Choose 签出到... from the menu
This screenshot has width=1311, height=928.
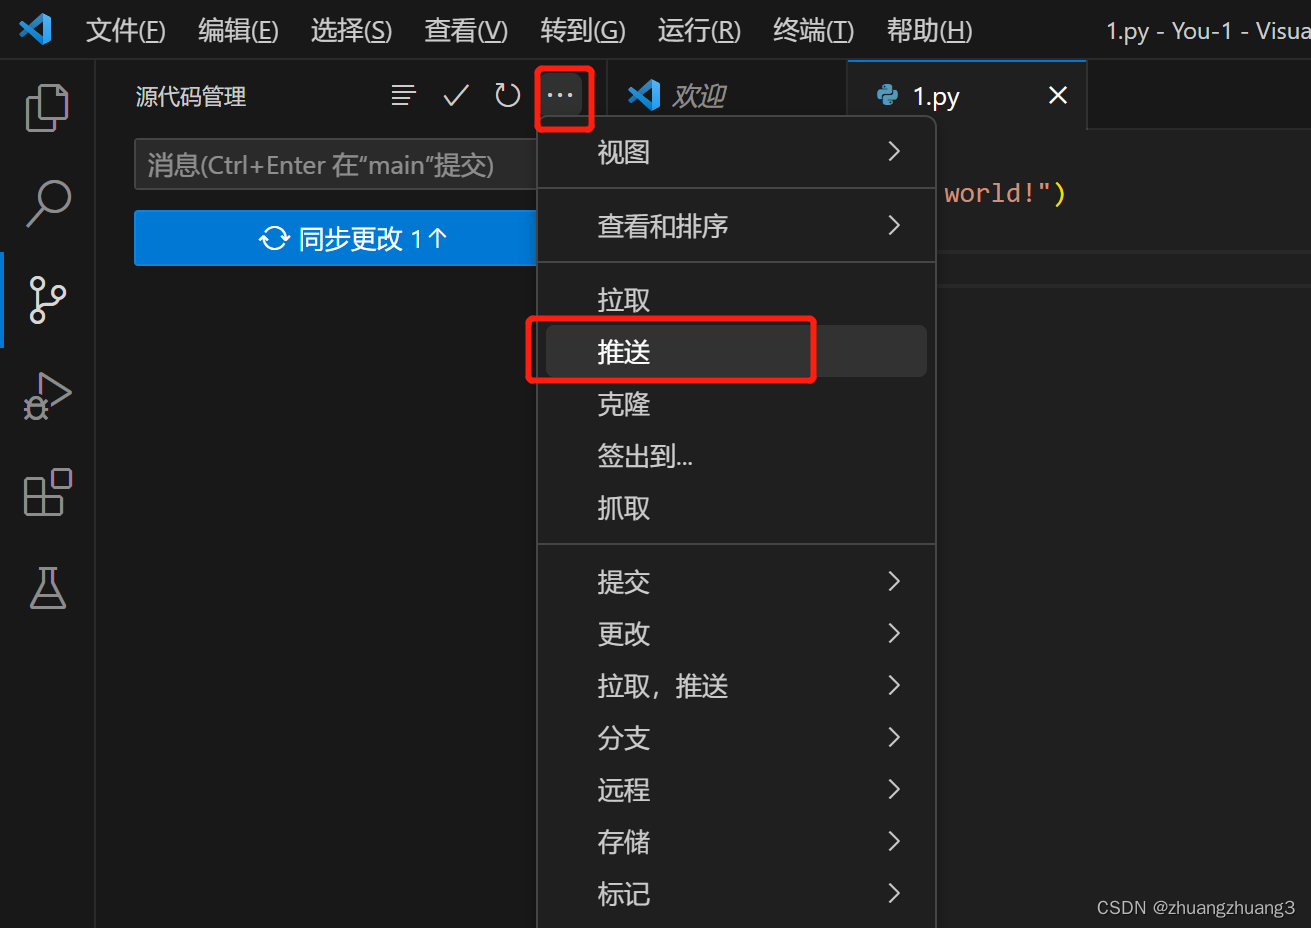pyautogui.click(x=736, y=456)
